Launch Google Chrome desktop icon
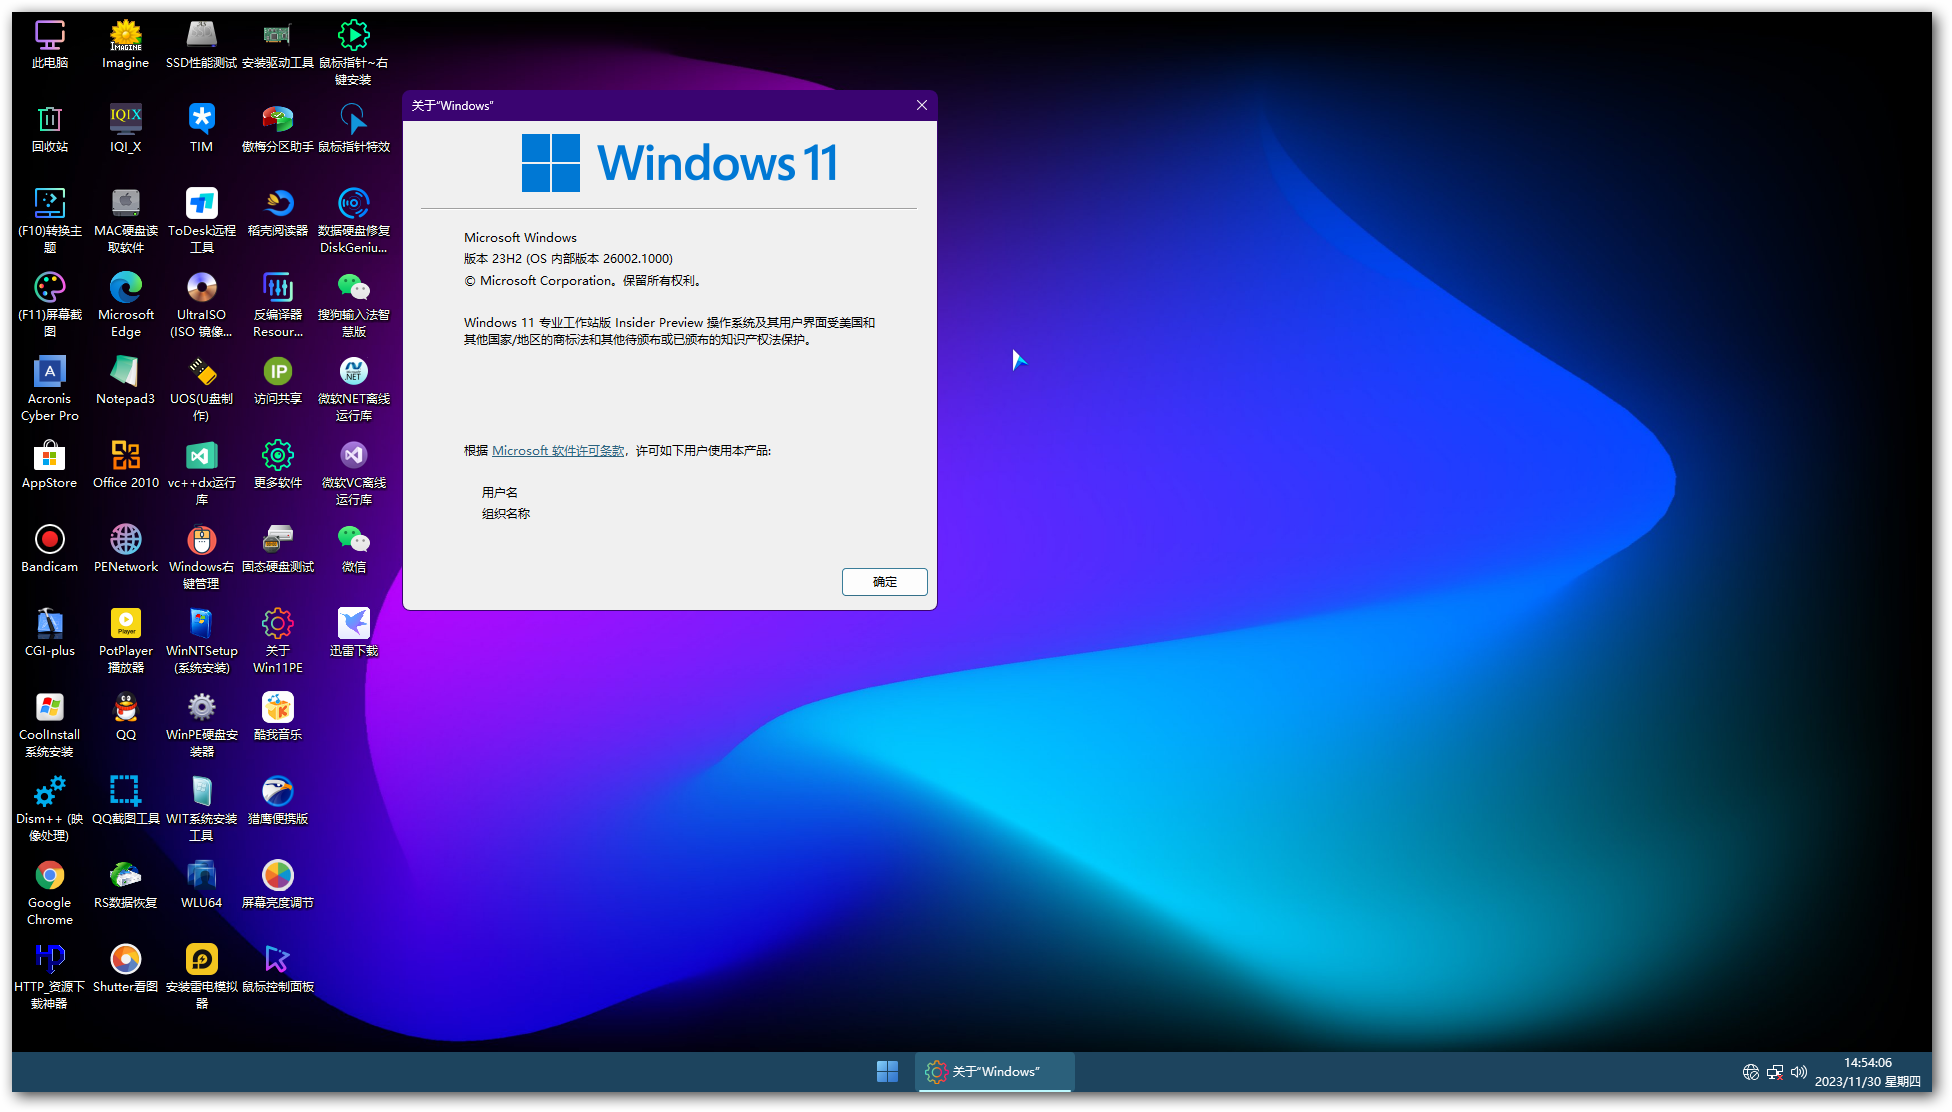 (x=50, y=892)
